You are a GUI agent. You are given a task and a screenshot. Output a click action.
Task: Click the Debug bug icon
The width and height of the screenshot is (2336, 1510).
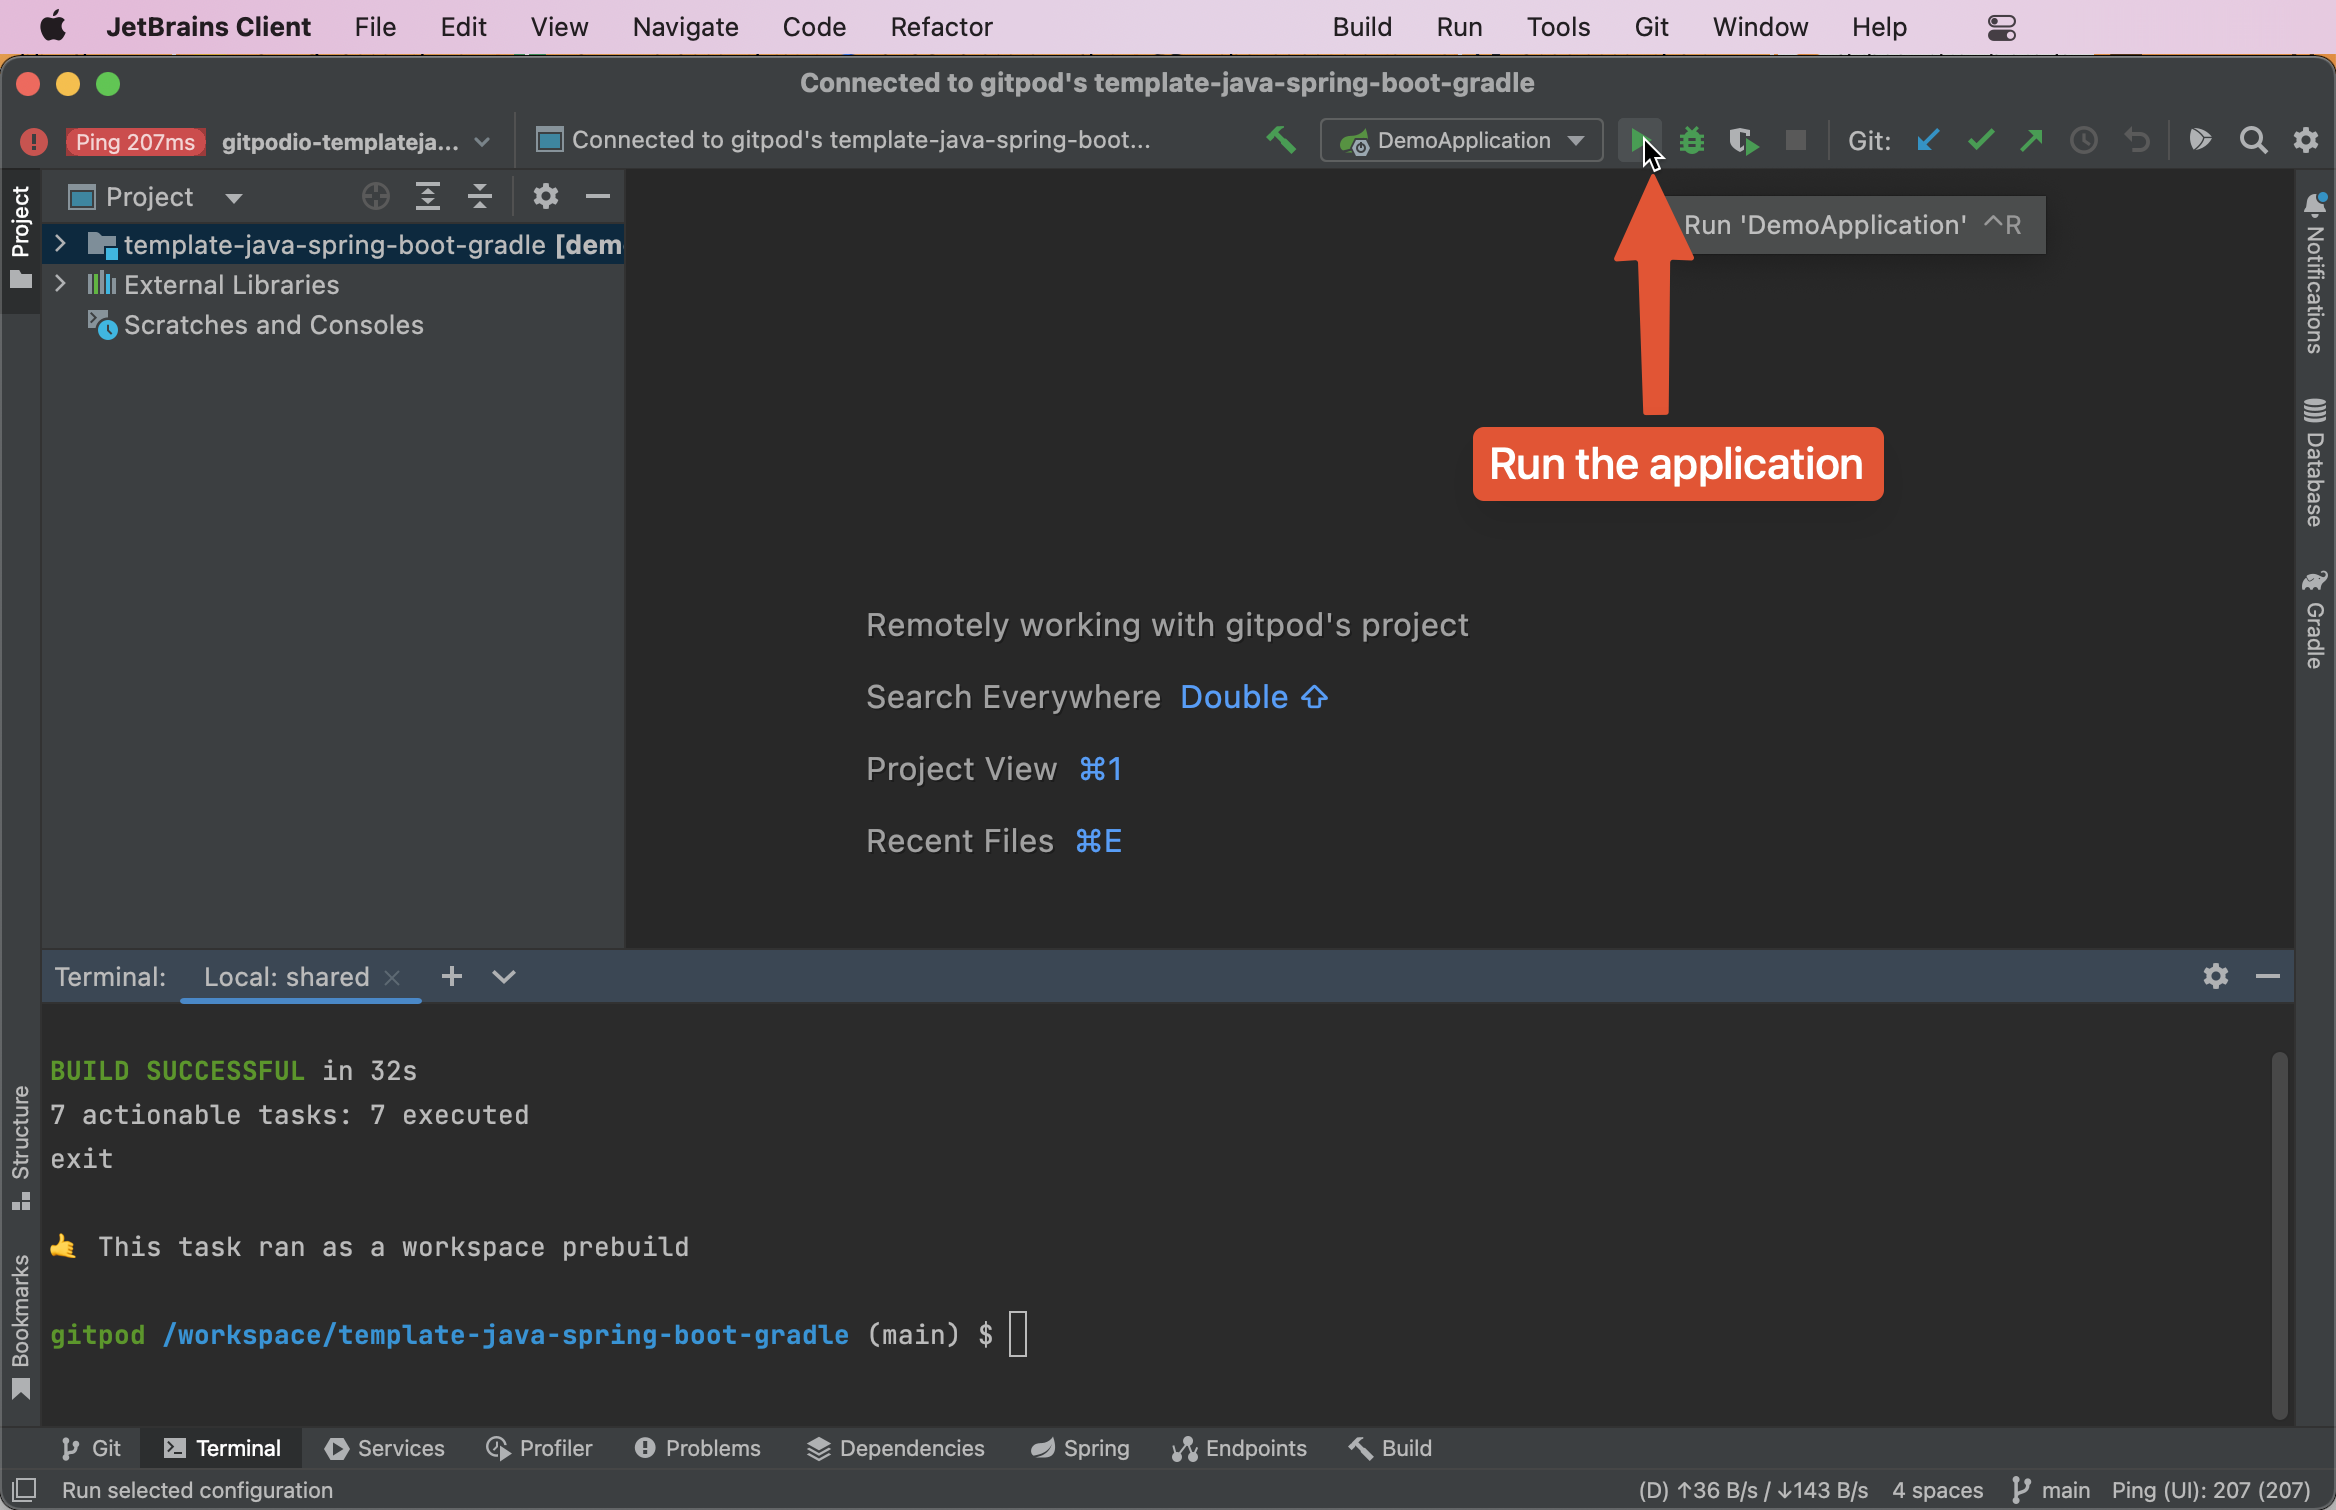(1692, 140)
